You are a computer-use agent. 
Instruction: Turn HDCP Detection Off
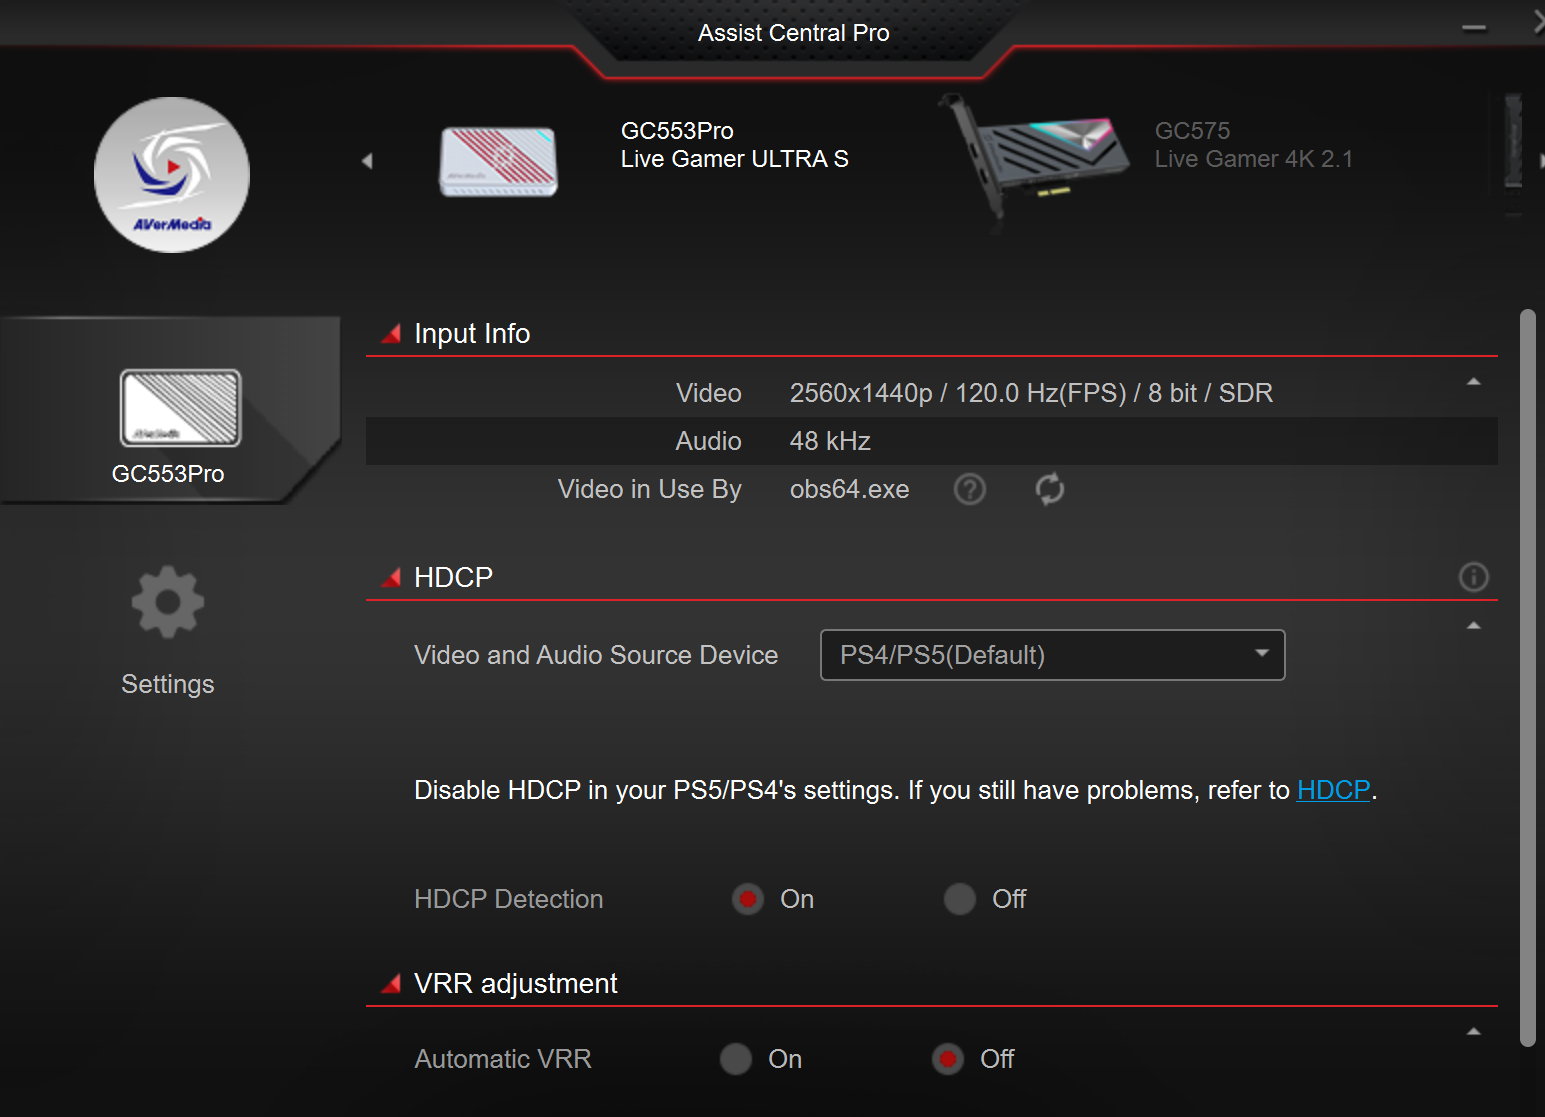960,899
